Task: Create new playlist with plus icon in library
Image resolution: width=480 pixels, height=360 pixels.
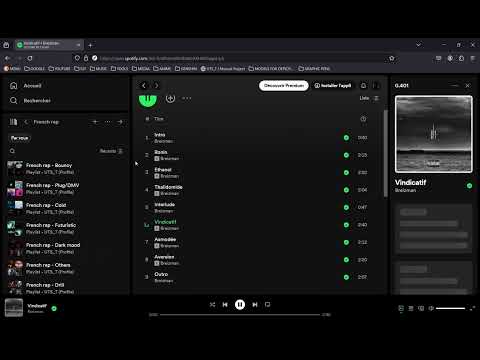Action: [x=95, y=122]
